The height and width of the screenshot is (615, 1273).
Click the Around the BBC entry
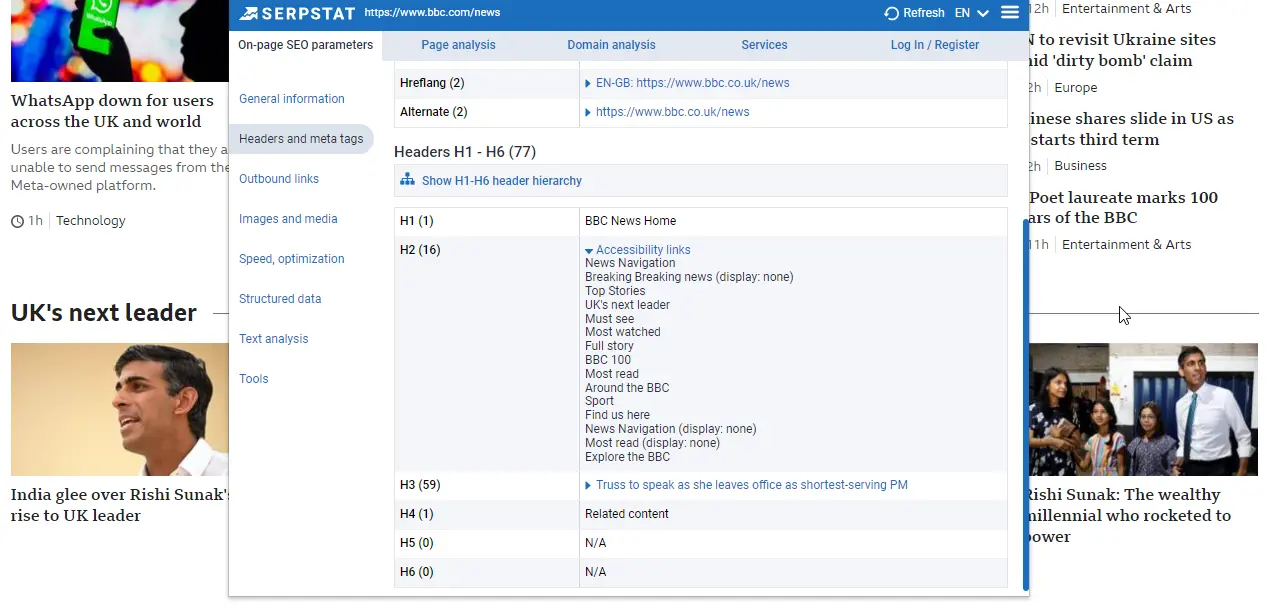pyautogui.click(x=627, y=388)
